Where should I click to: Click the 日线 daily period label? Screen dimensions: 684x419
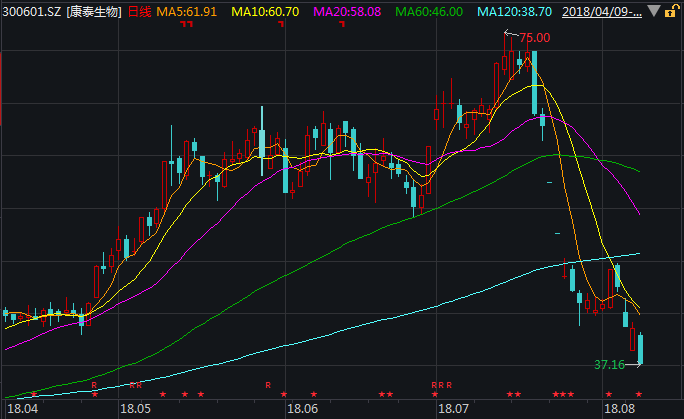pyautogui.click(x=139, y=12)
